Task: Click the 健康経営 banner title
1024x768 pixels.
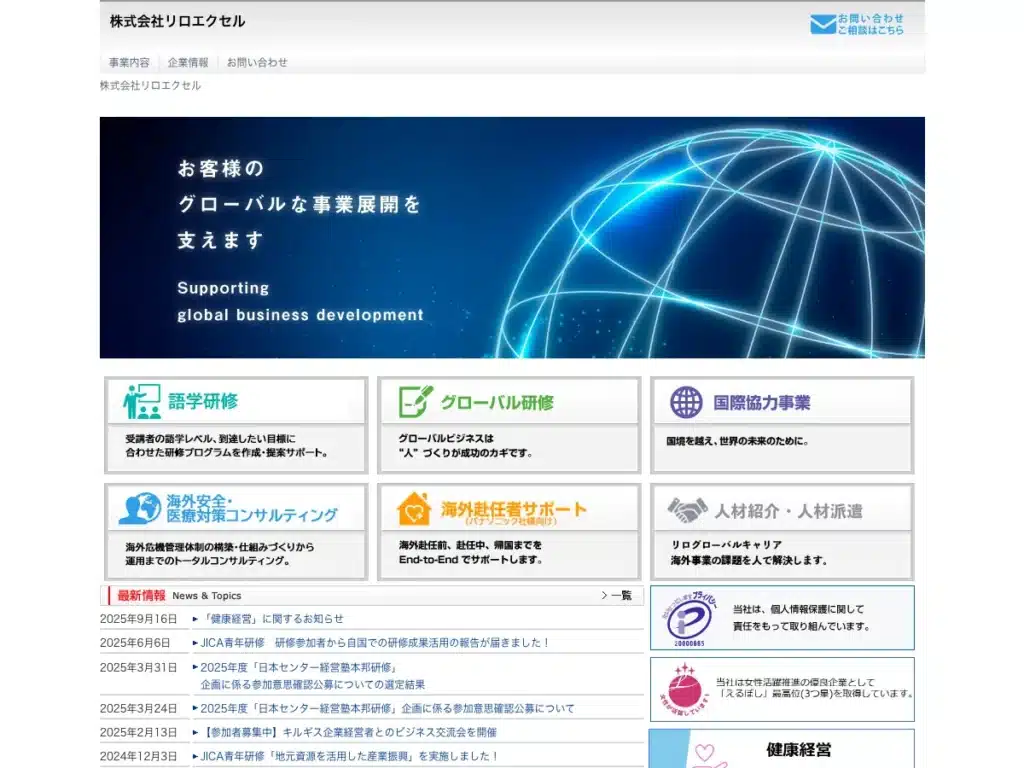Action: coord(799,750)
